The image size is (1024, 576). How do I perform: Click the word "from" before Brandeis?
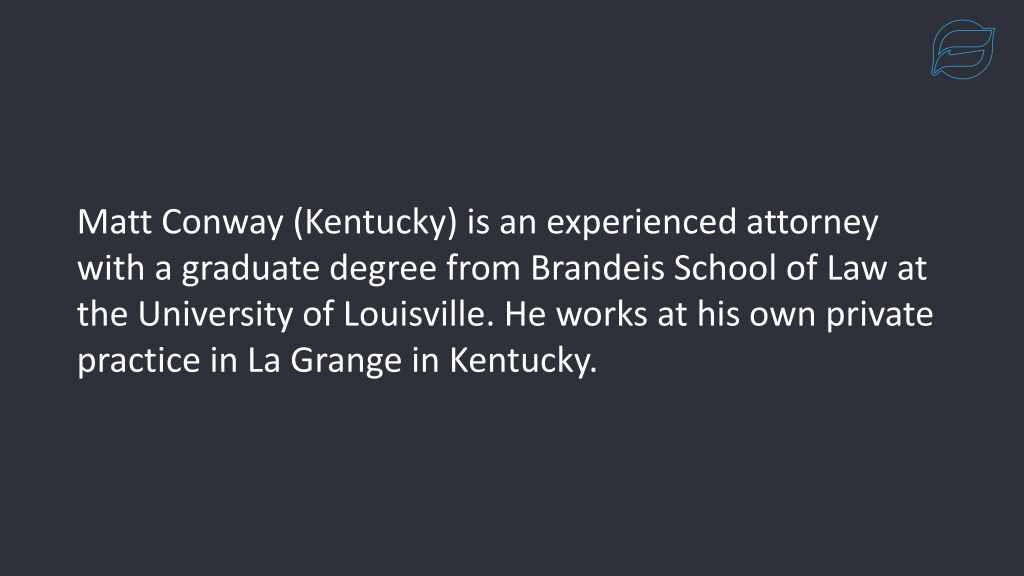(x=483, y=268)
